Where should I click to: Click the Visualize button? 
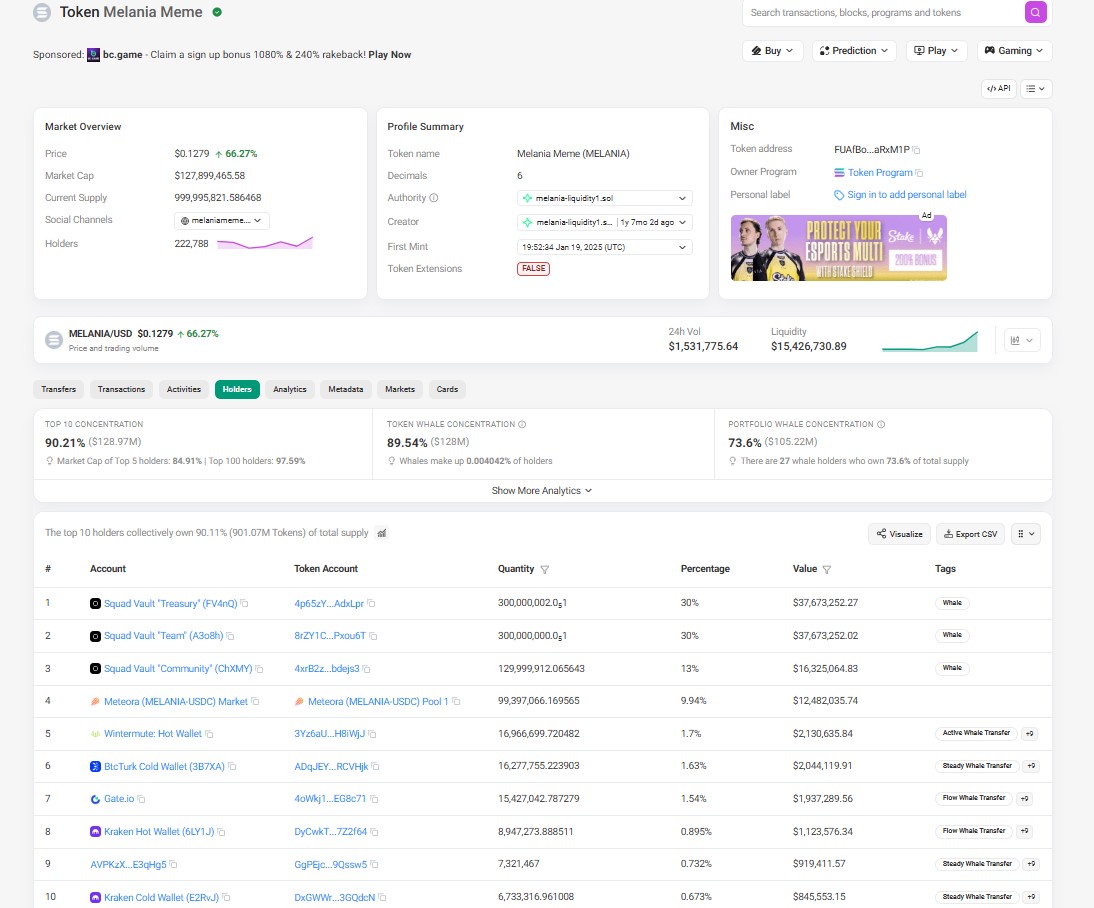899,534
